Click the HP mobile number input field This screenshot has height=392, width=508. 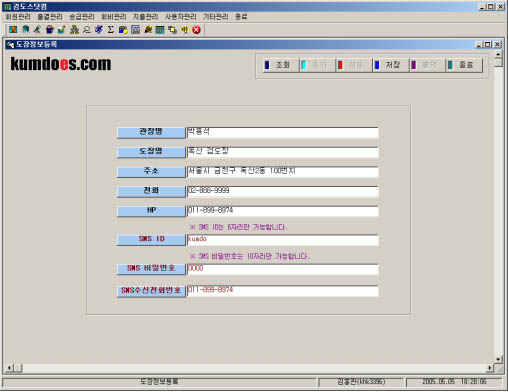coord(282,211)
